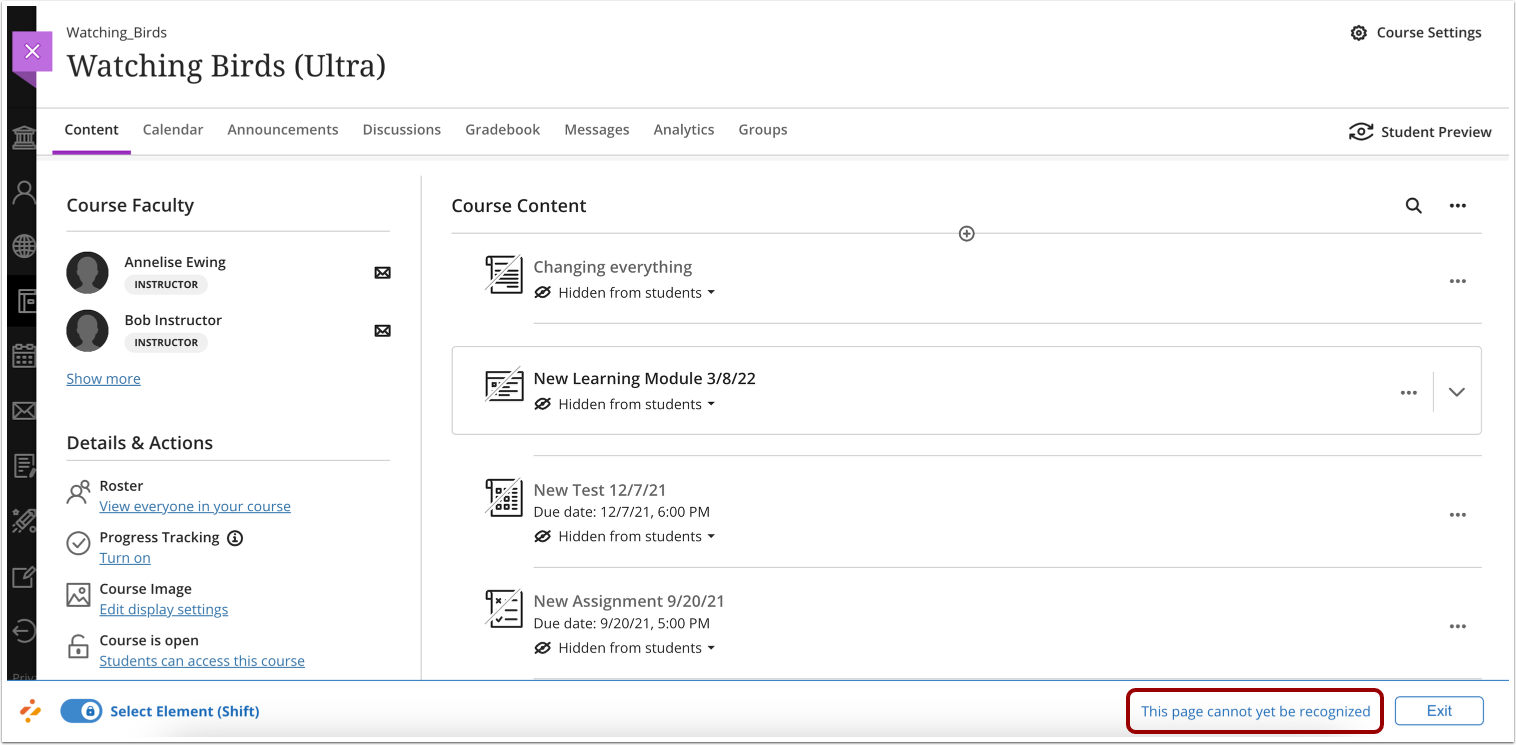1516x745 pixels.
Task: Message Bob Instructor via envelope icon
Action: pyautogui.click(x=382, y=331)
